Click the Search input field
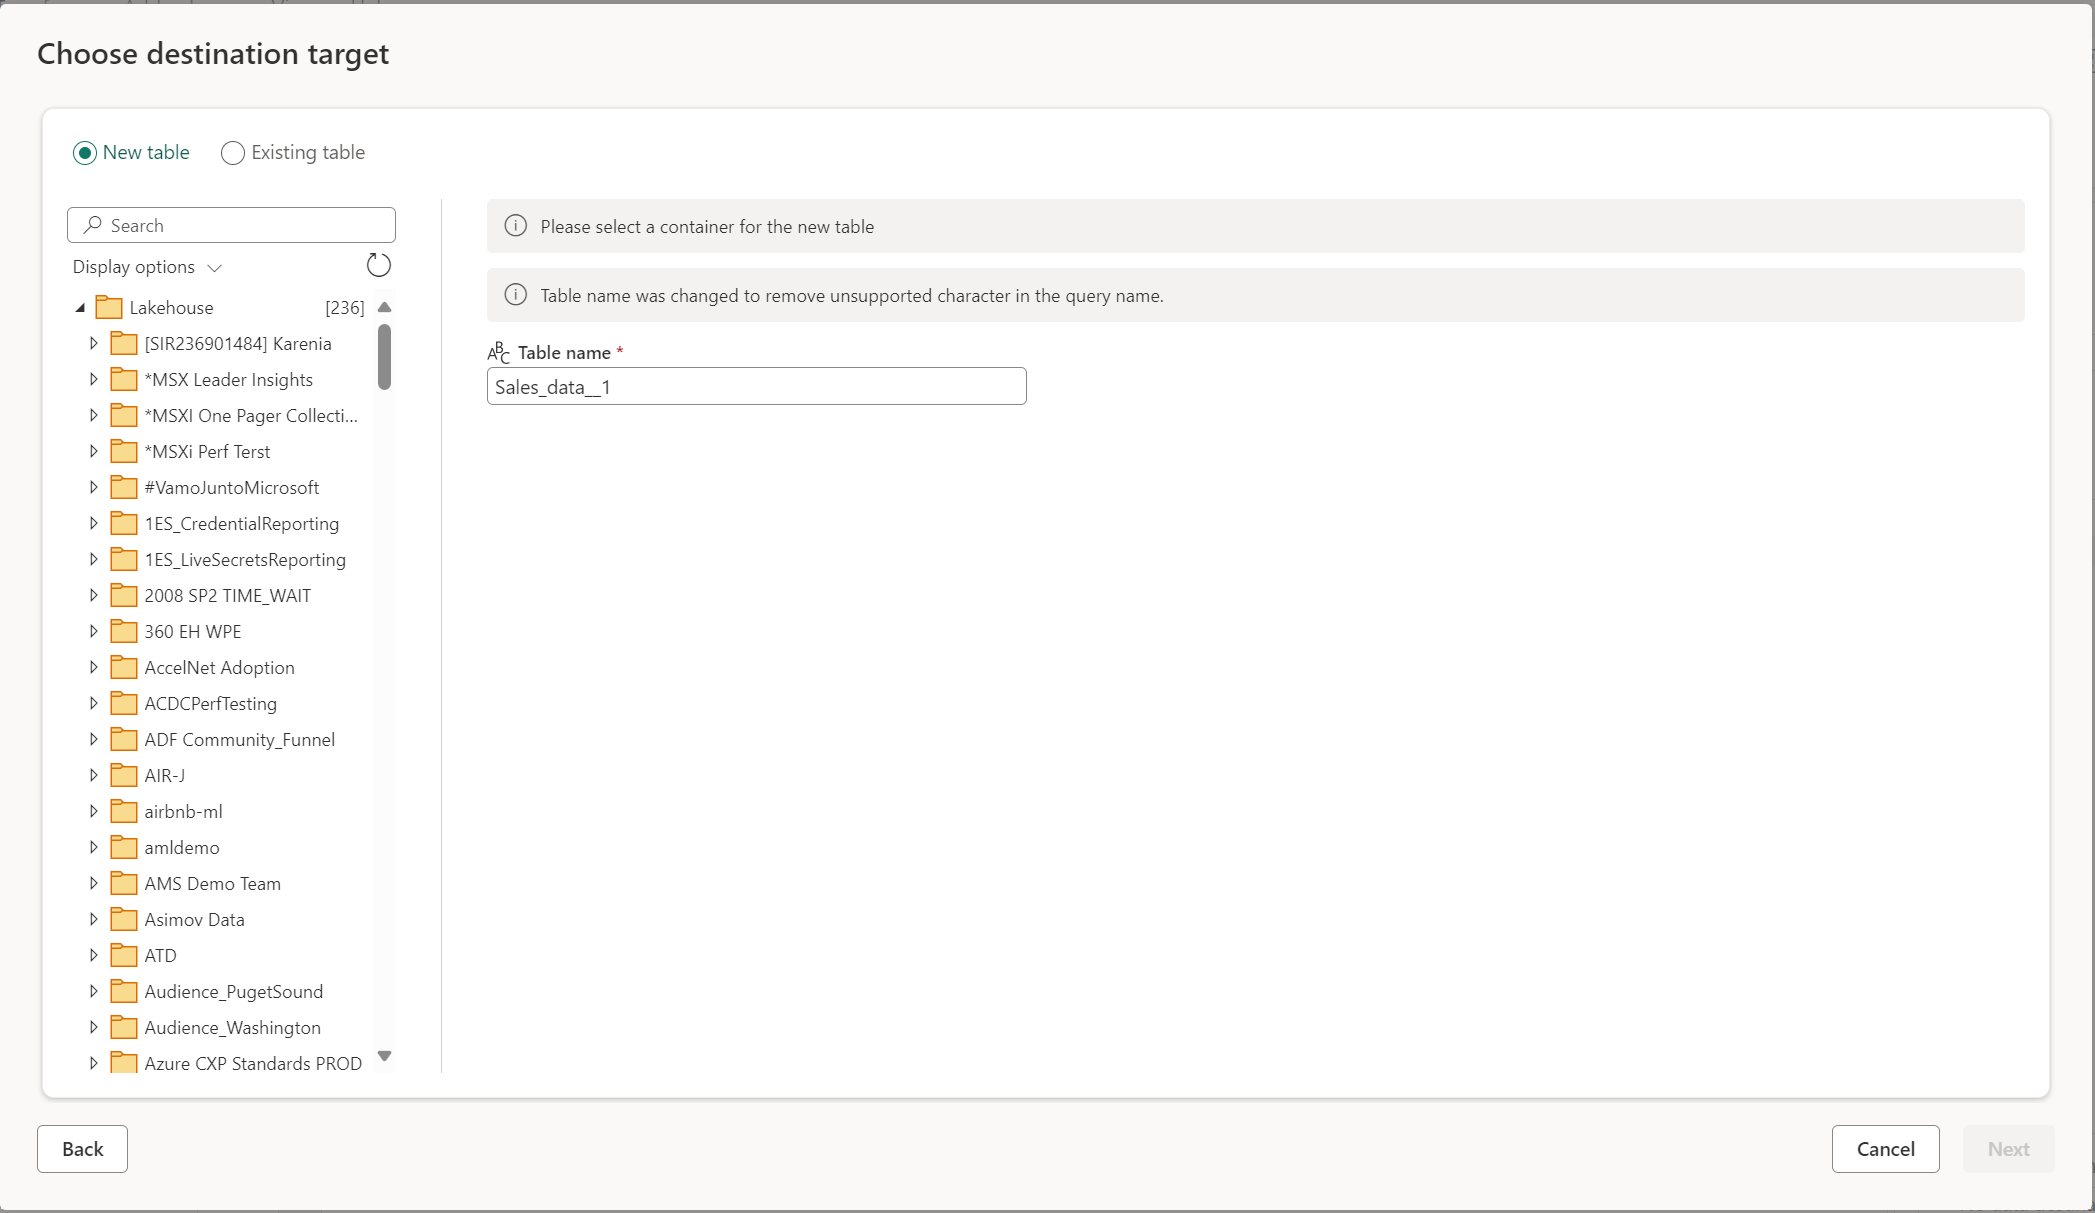This screenshot has width=2095, height=1213. pyautogui.click(x=231, y=224)
